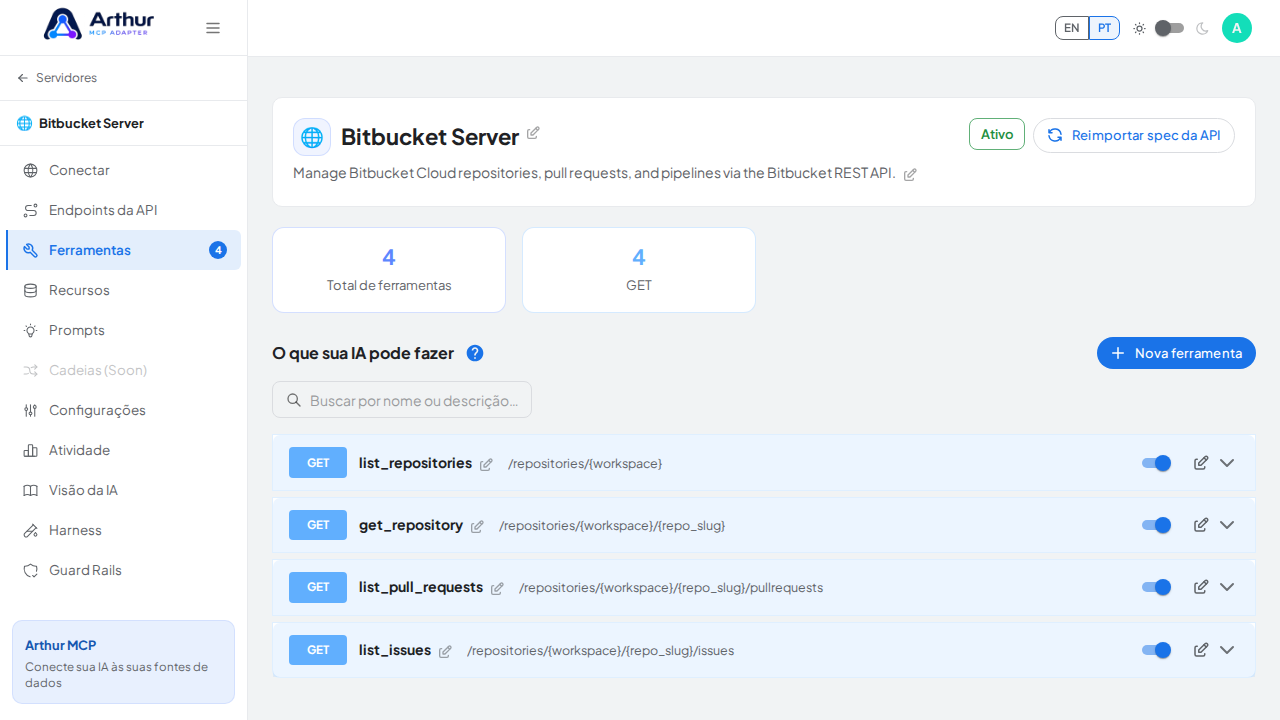Click the back arrow next to Servidores
The image size is (1280, 720).
click(23, 78)
